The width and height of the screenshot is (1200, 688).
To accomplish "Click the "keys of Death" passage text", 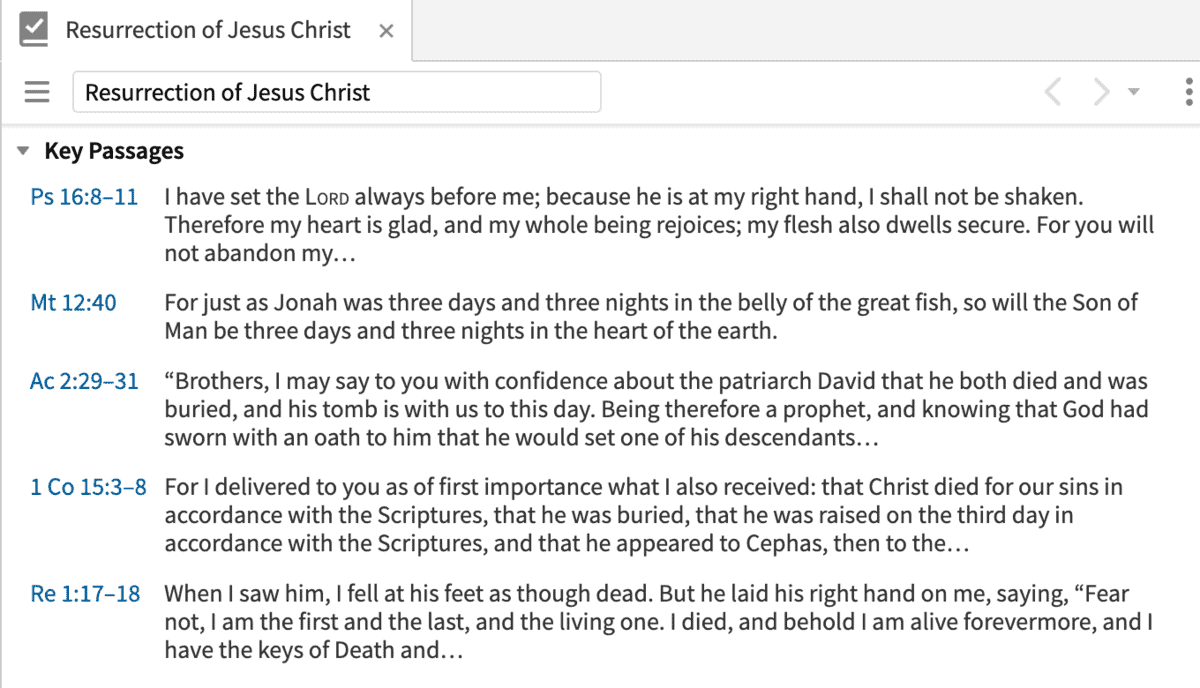I will pos(658,622).
